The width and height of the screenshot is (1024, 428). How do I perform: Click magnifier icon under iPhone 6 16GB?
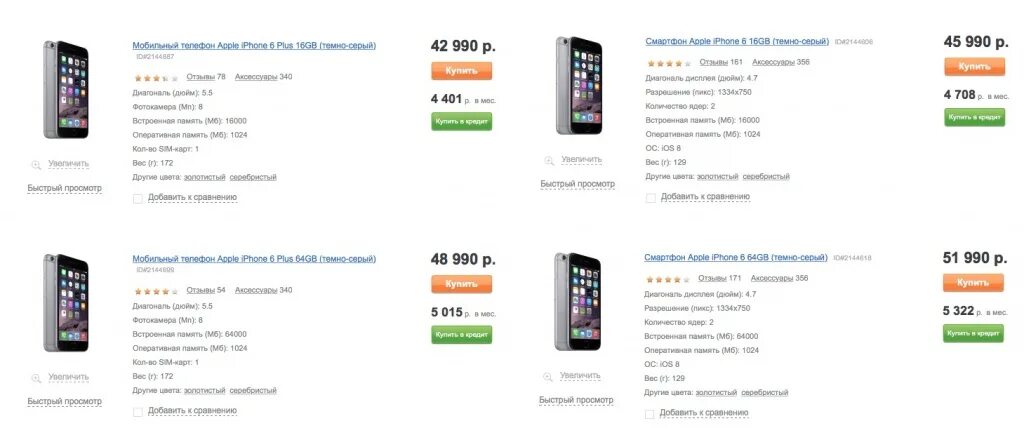click(549, 160)
